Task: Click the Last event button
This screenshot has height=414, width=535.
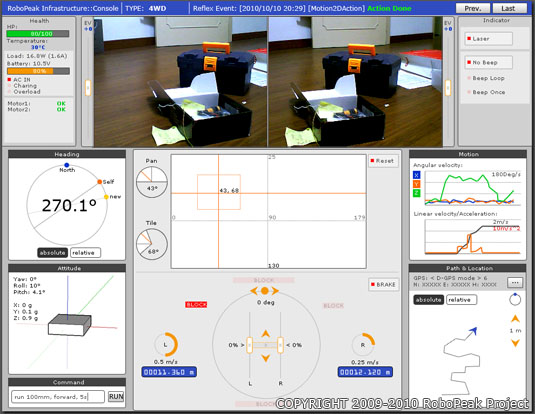Action: pos(509,8)
